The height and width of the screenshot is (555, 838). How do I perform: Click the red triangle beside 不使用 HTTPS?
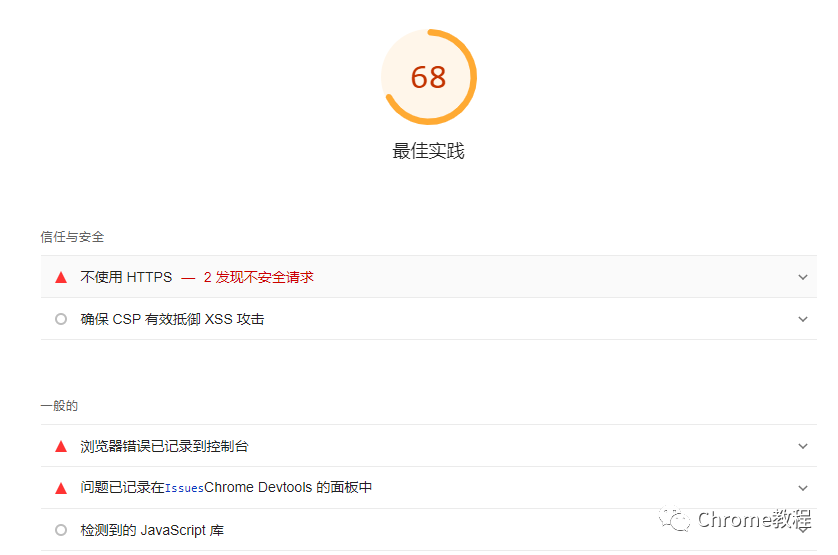coord(61,277)
